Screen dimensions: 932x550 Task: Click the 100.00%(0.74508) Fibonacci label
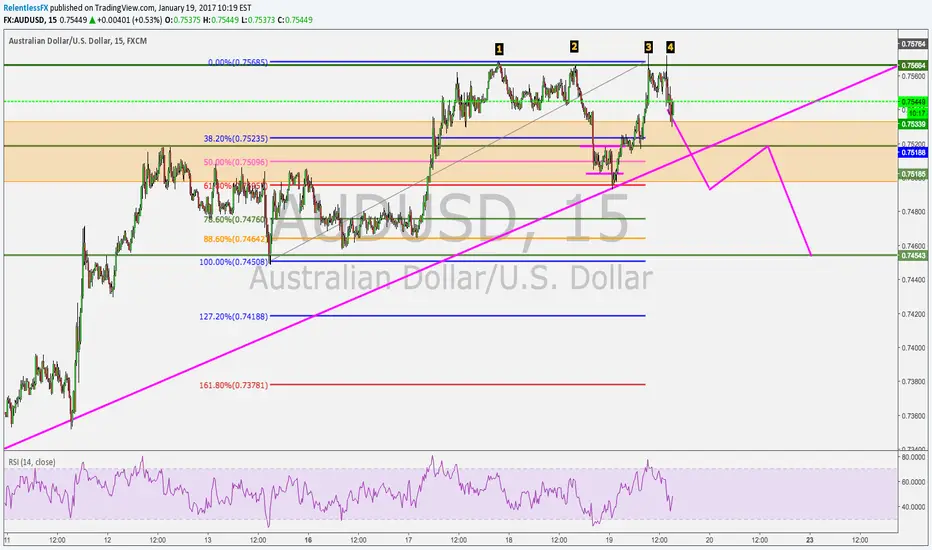click(234, 262)
